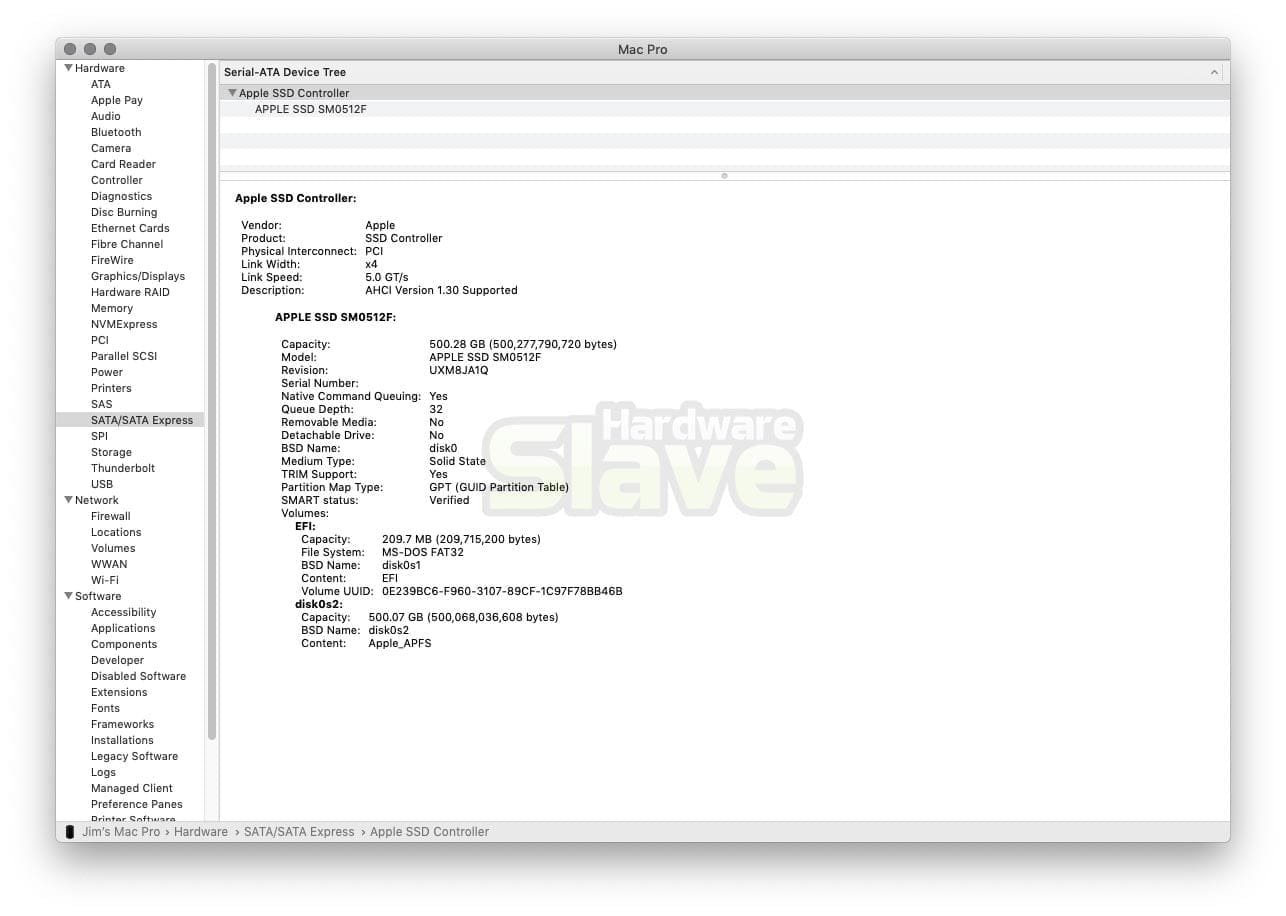Viewport: 1286px width, 916px height.
Task: Select Disabled Software in the sidebar
Action: click(138, 676)
